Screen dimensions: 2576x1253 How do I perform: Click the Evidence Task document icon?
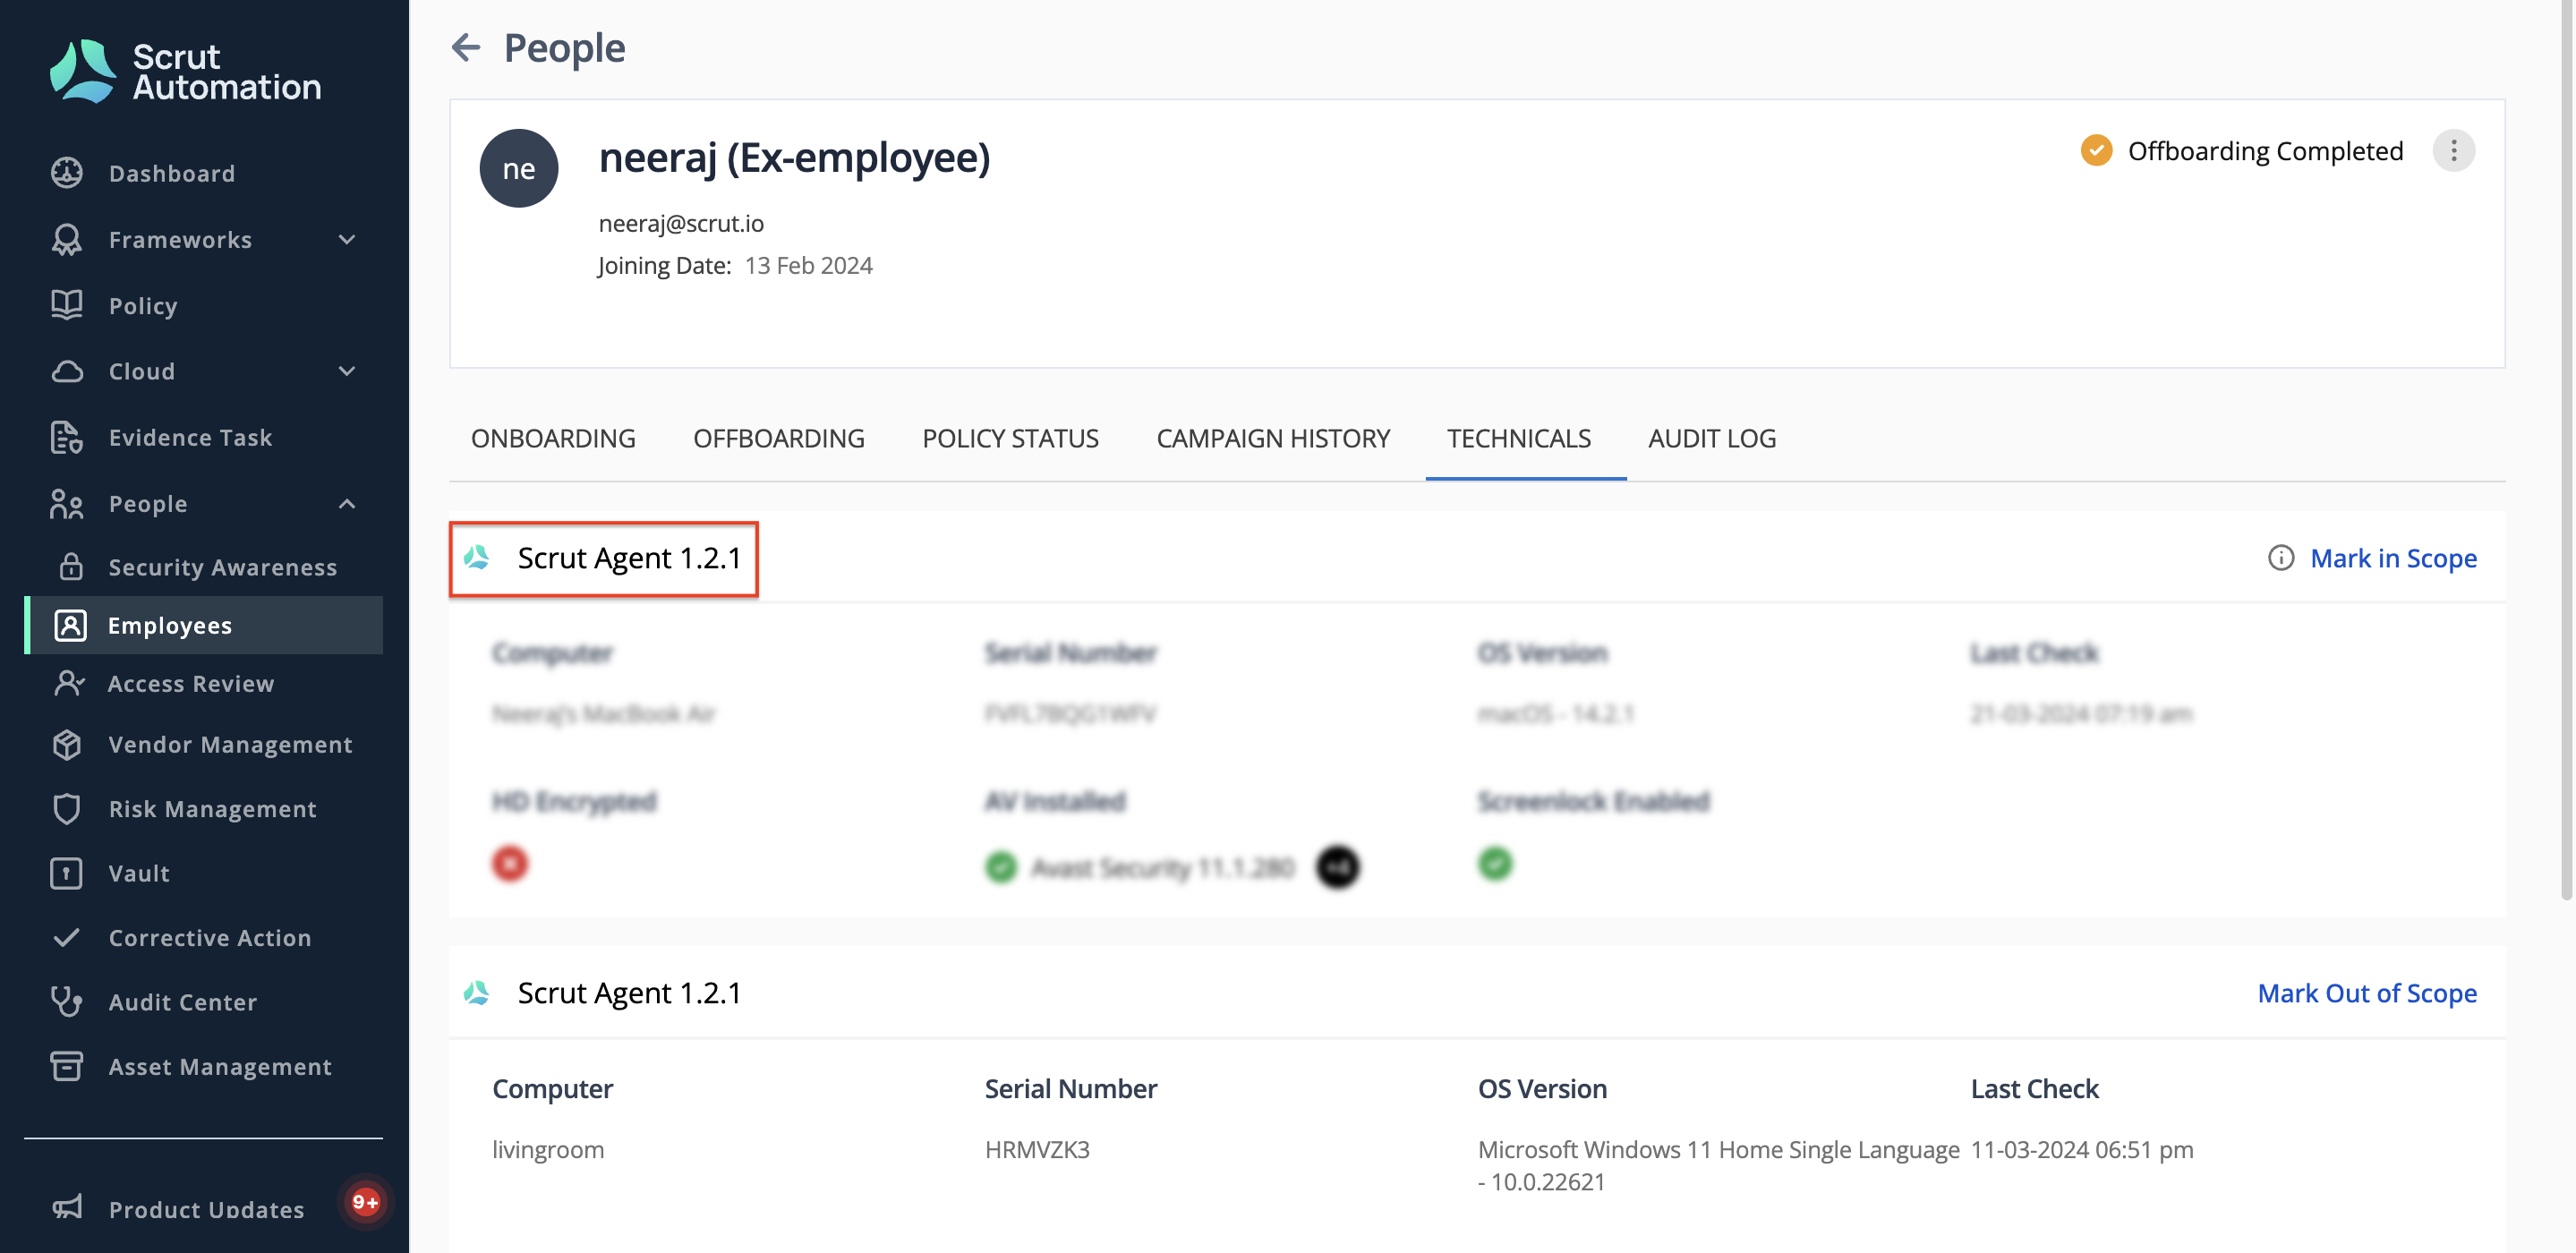[67, 437]
